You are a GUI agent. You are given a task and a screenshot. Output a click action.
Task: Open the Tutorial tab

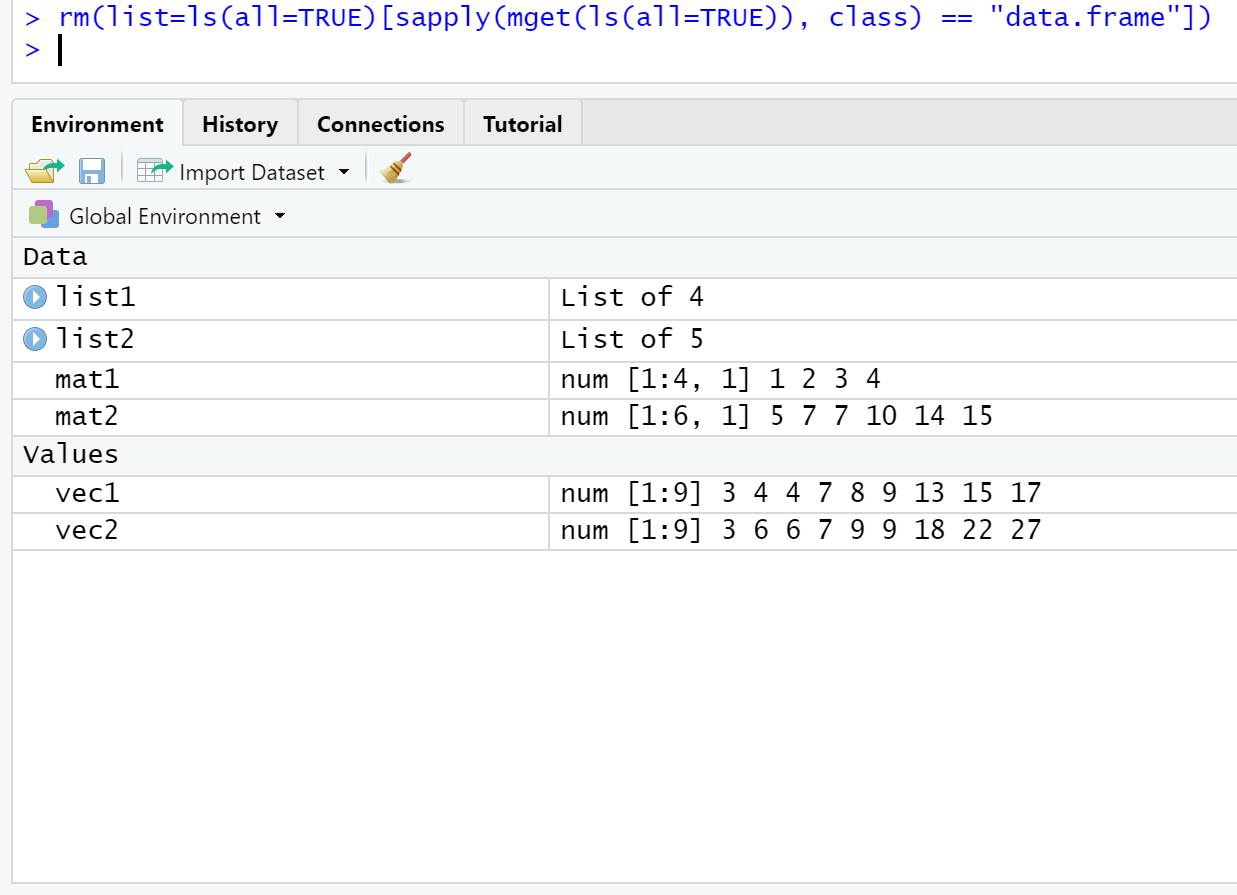(x=522, y=124)
